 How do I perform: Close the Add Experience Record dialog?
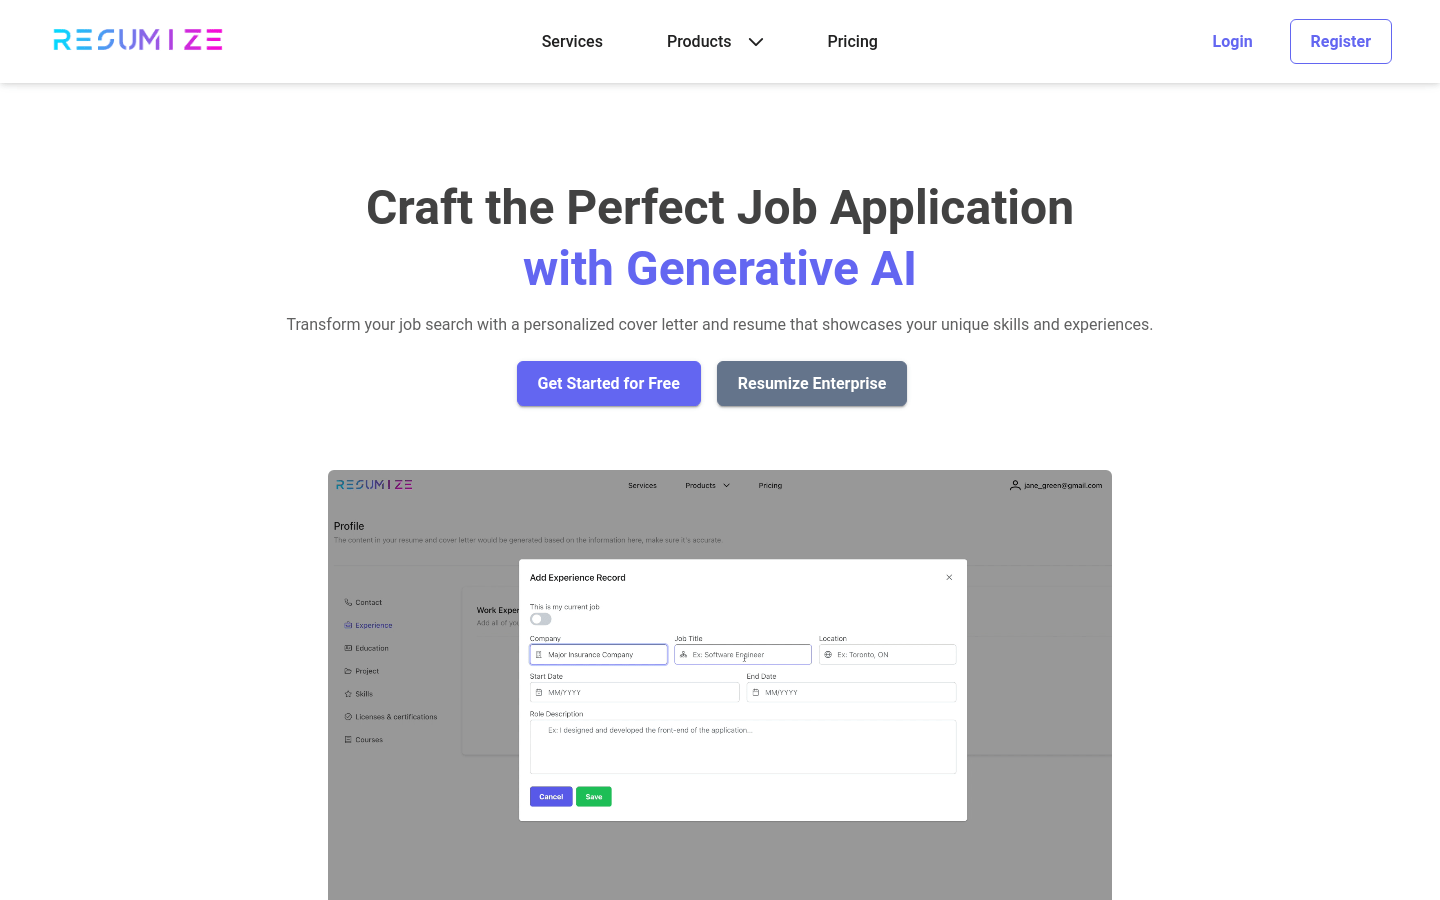(x=949, y=577)
